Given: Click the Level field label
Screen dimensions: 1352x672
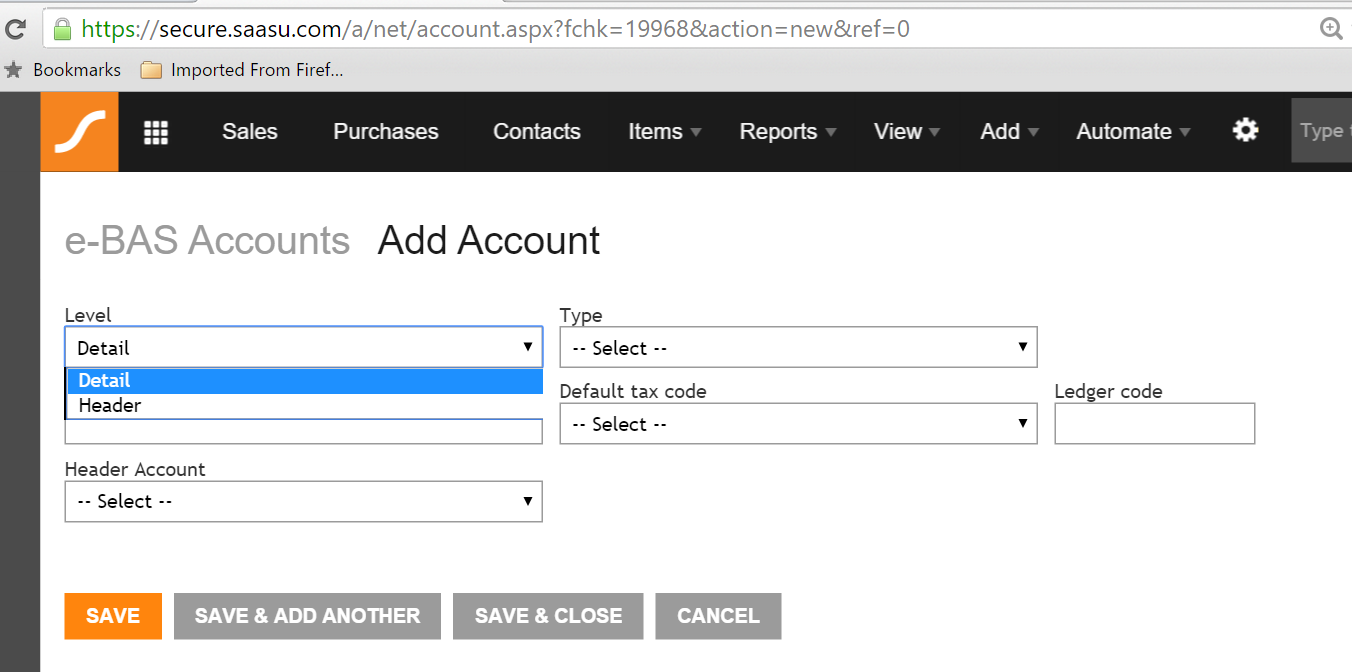Looking at the screenshot, I should tap(88, 315).
